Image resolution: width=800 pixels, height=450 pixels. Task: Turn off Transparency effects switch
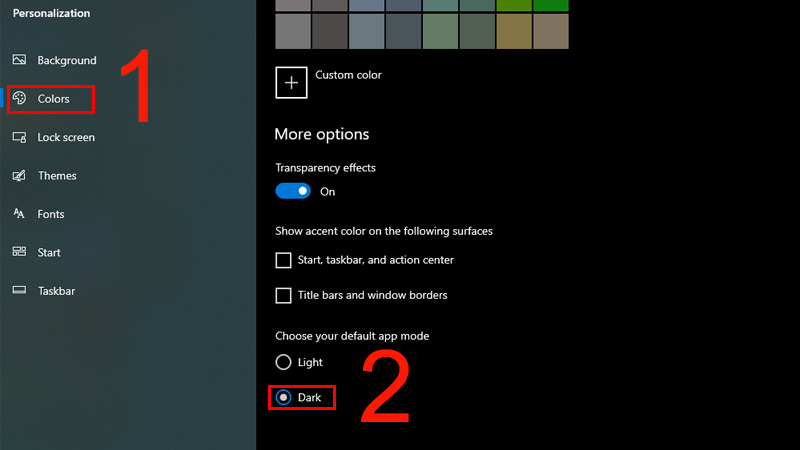(293, 191)
